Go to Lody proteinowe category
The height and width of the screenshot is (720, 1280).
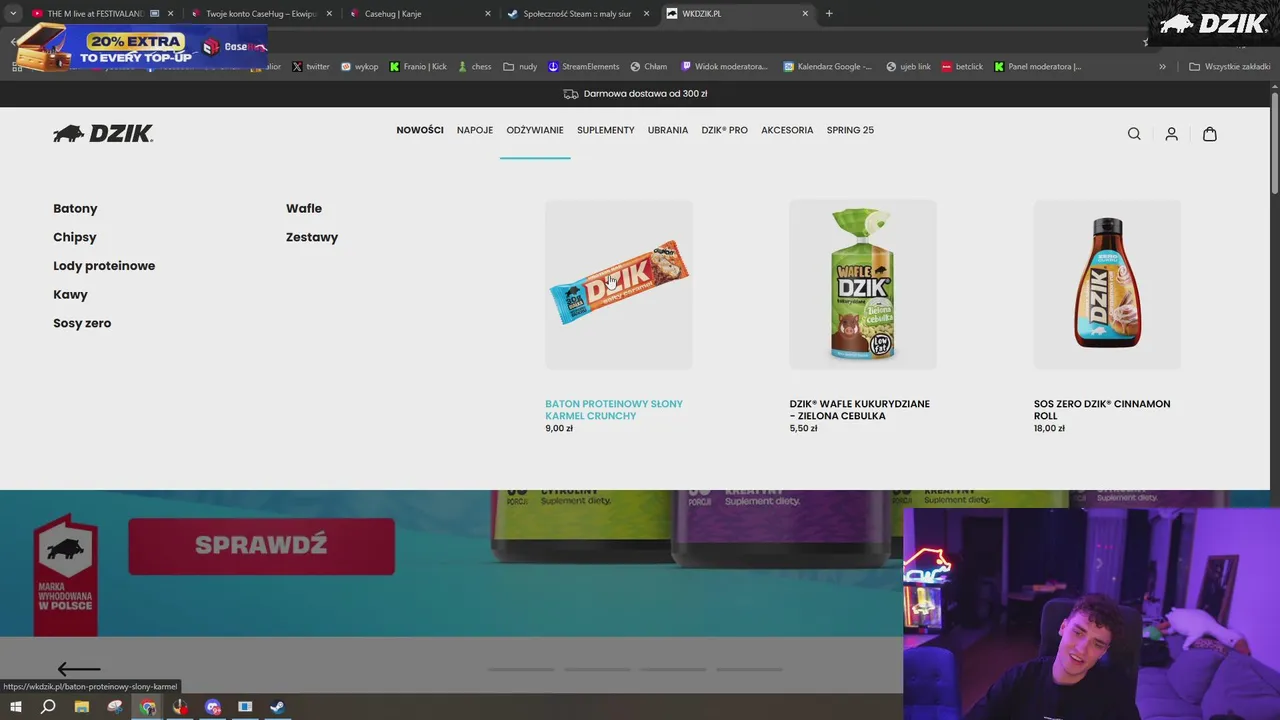tap(104, 266)
